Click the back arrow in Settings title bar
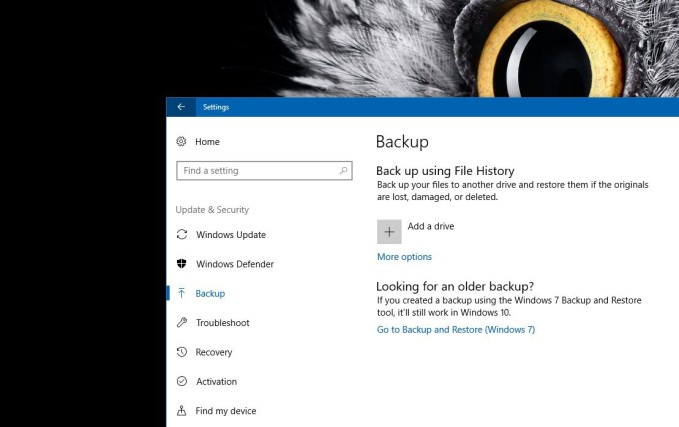679x427 pixels. pyautogui.click(x=181, y=107)
